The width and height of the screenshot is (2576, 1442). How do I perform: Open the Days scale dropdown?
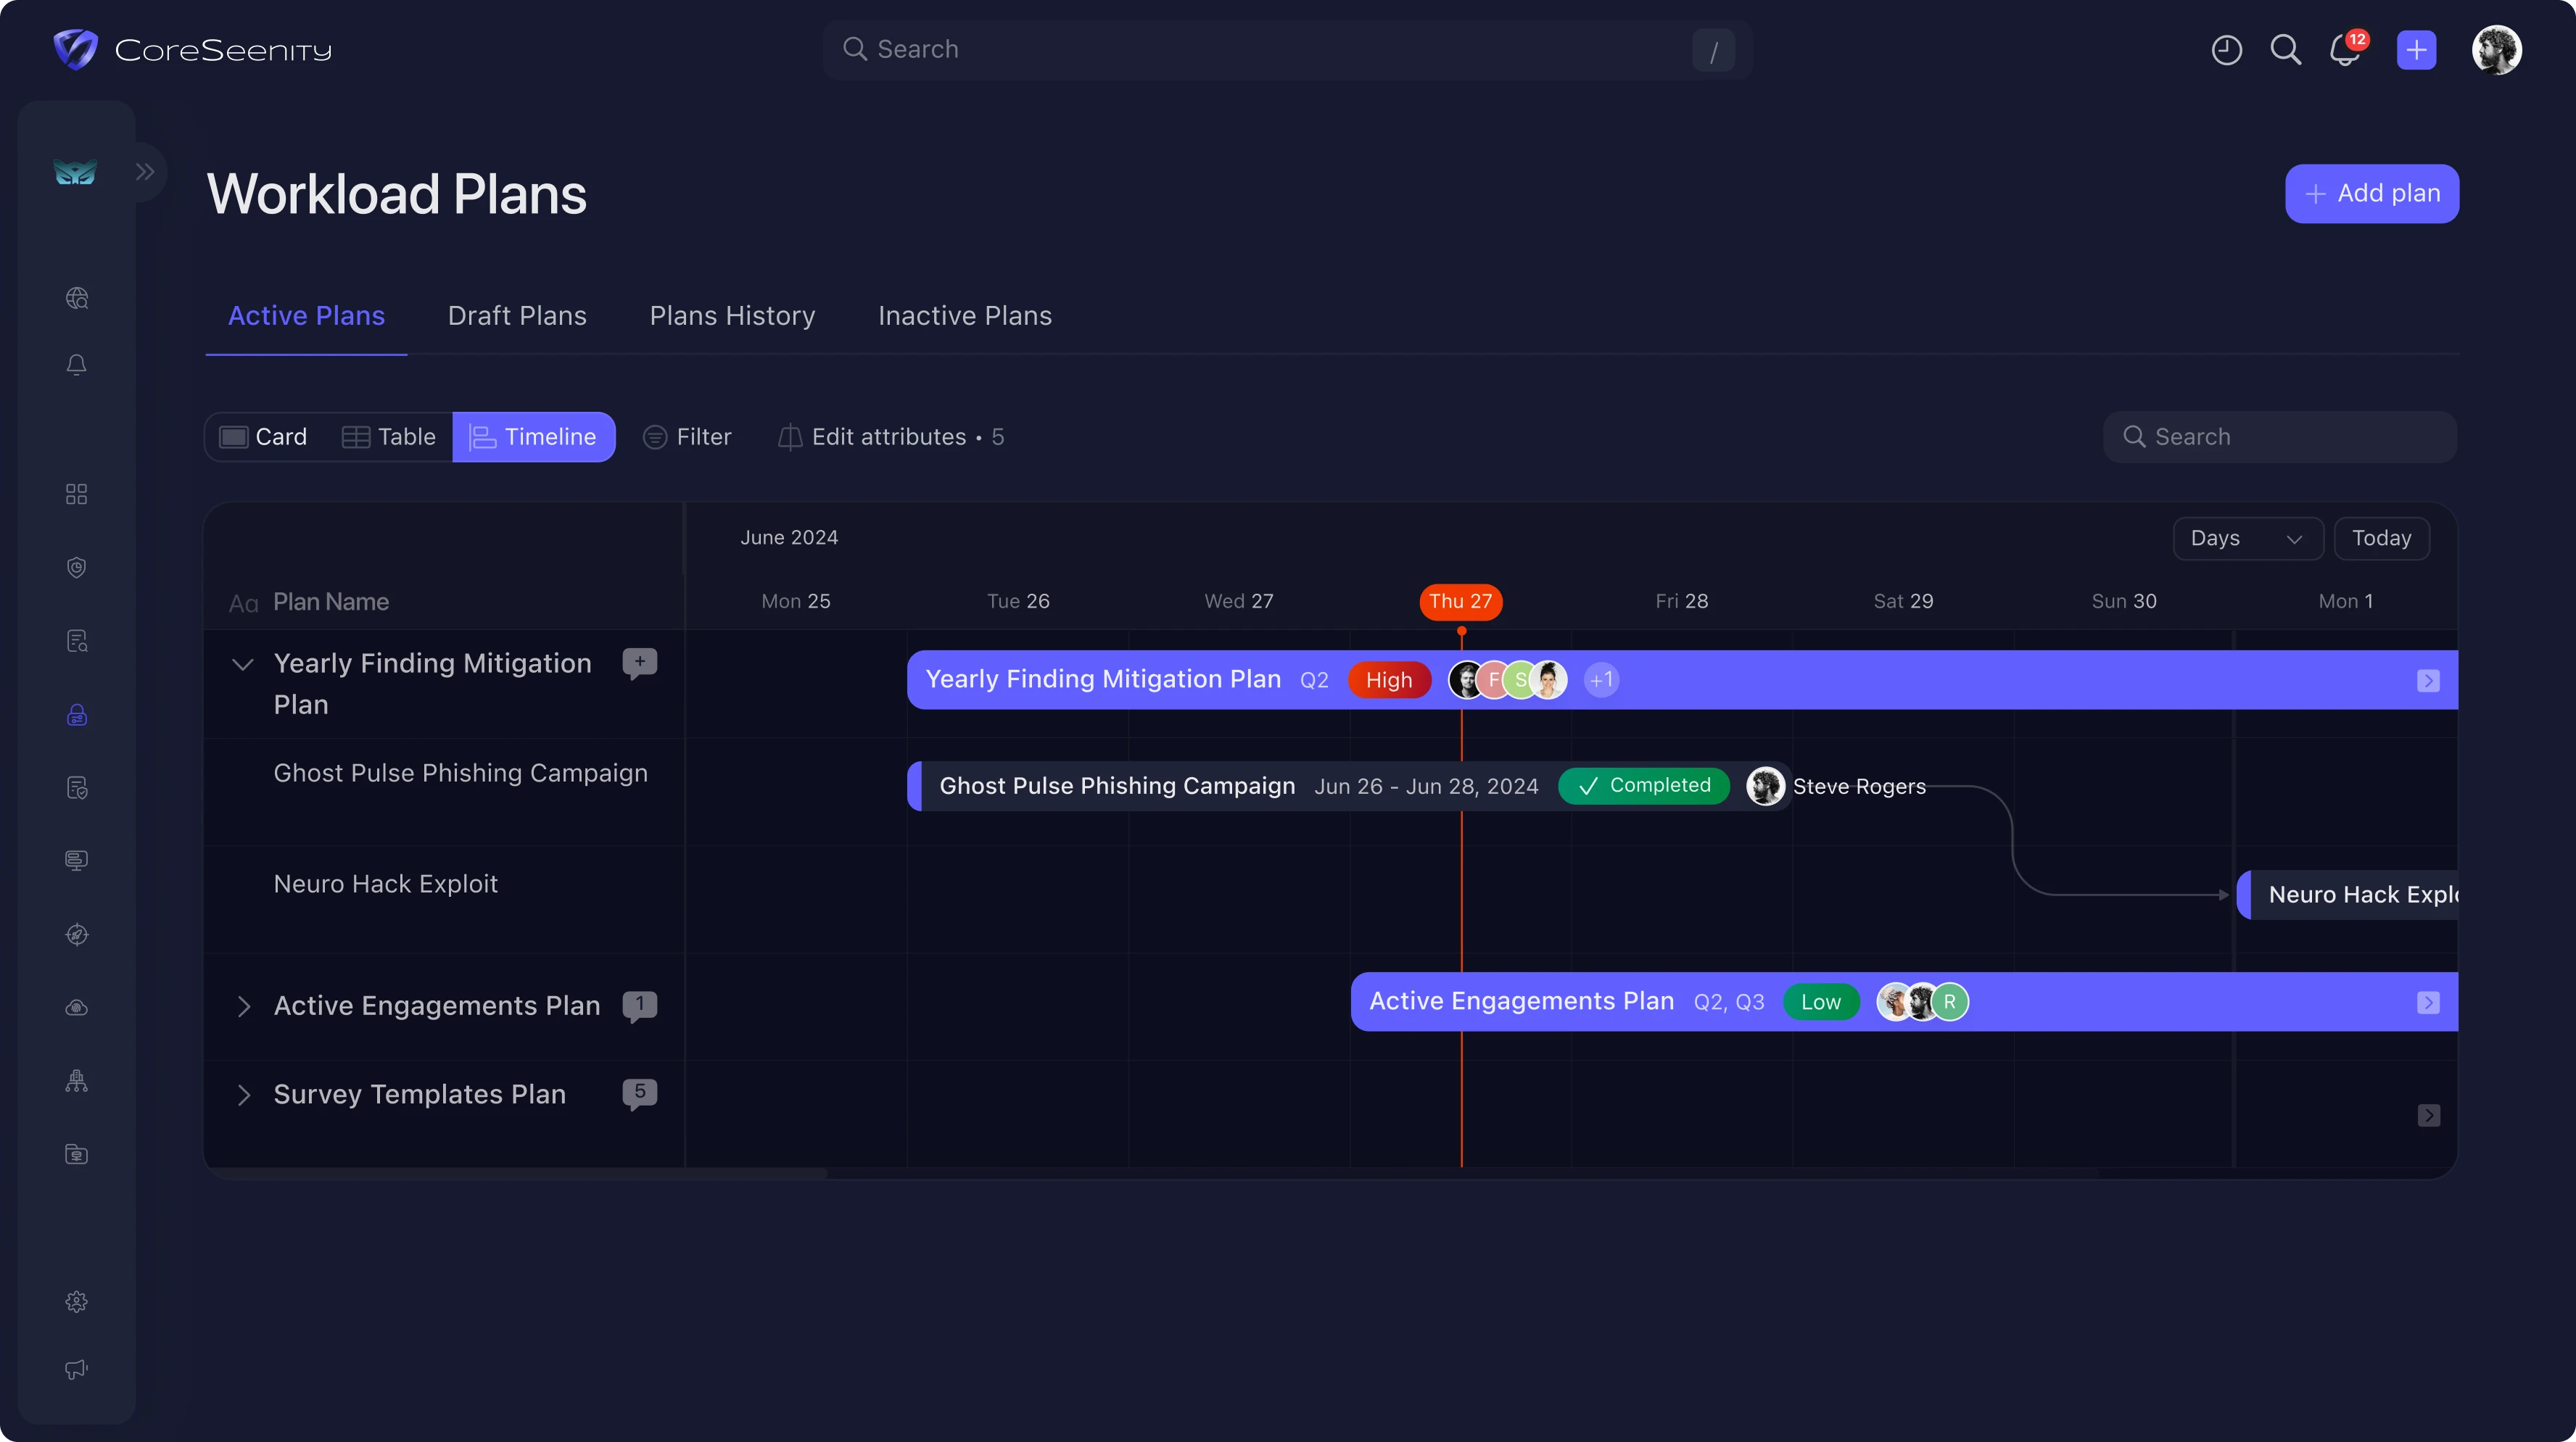click(x=2247, y=538)
